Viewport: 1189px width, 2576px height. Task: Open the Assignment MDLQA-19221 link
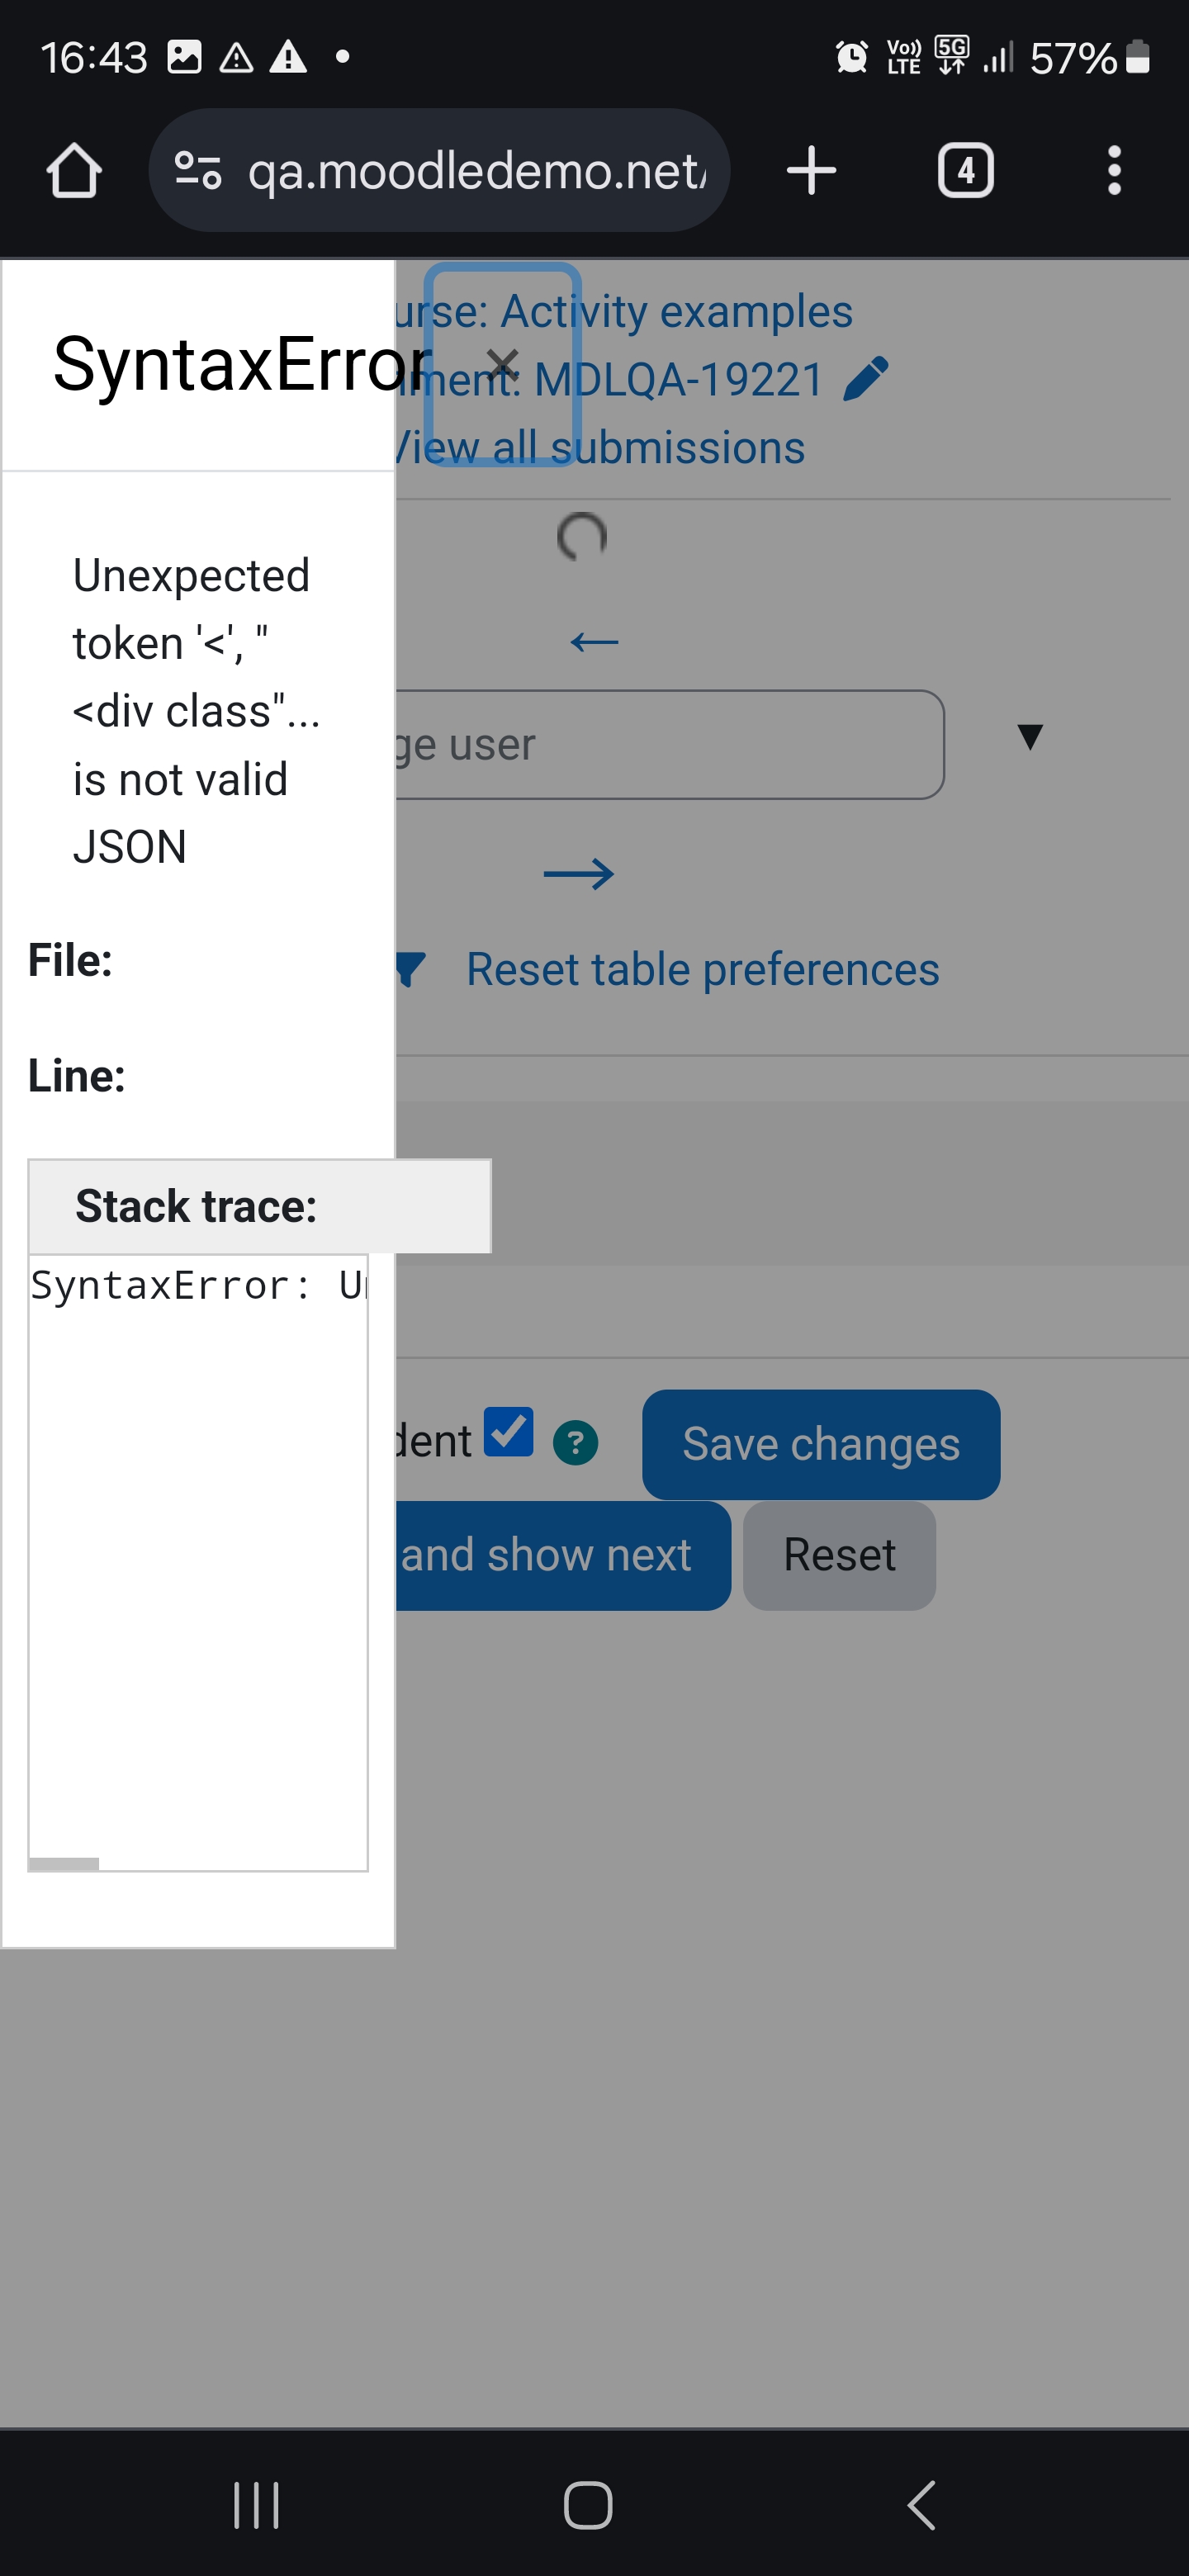(610, 379)
